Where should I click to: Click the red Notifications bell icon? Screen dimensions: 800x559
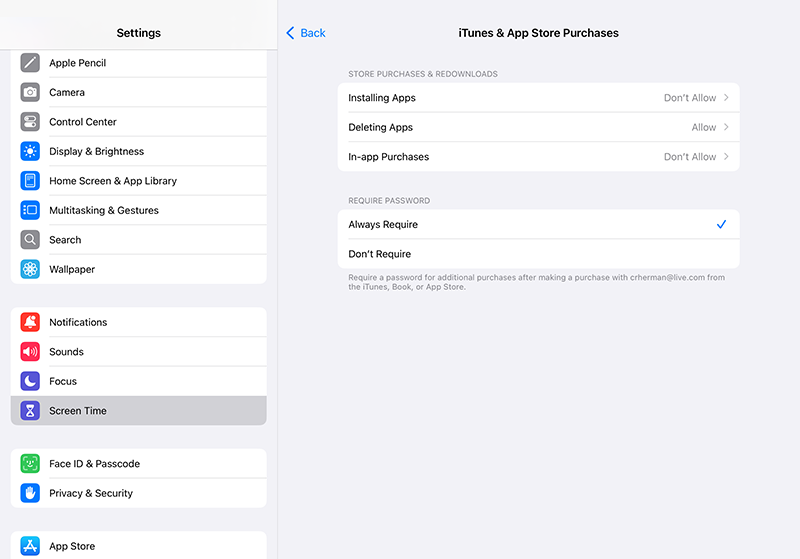pos(30,322)
